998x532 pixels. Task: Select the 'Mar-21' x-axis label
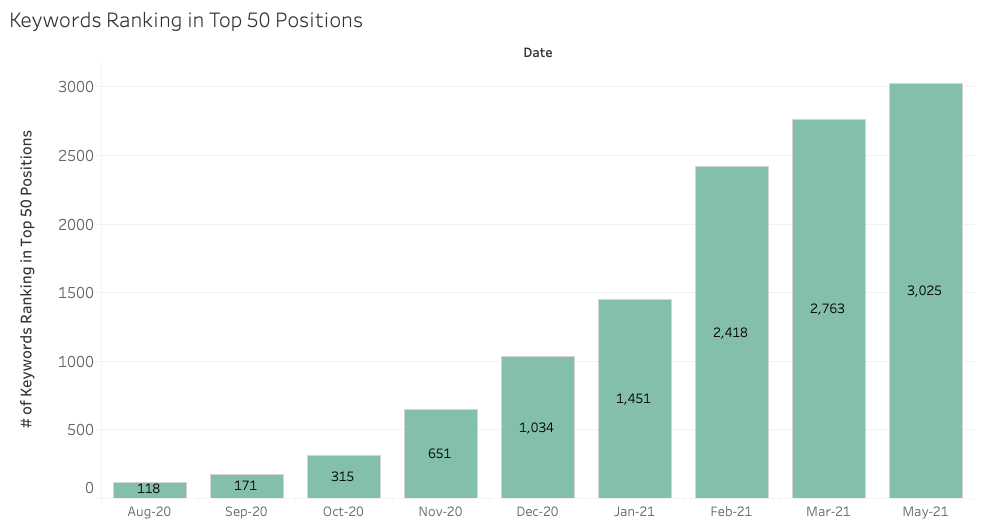click(828, 512)
